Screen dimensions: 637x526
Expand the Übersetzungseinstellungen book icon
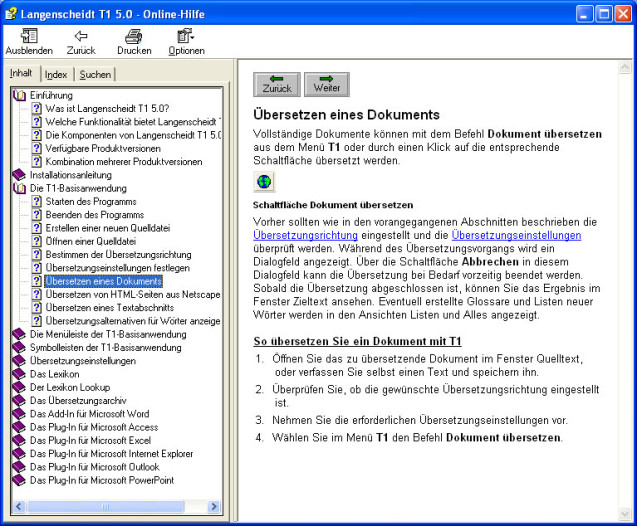click(20, 361)
